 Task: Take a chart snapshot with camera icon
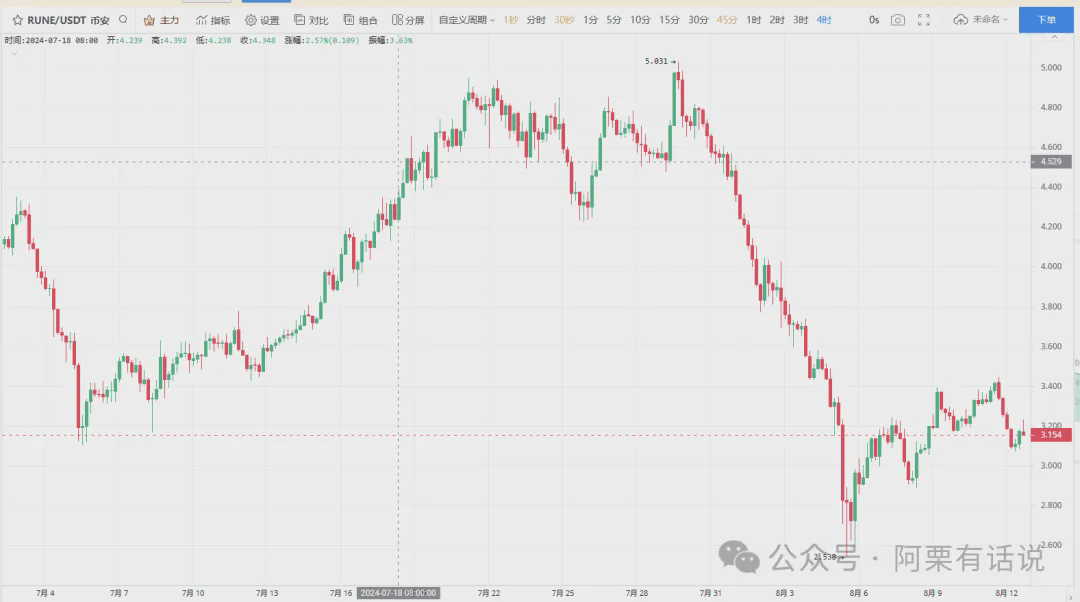click(x=897, y=20)
